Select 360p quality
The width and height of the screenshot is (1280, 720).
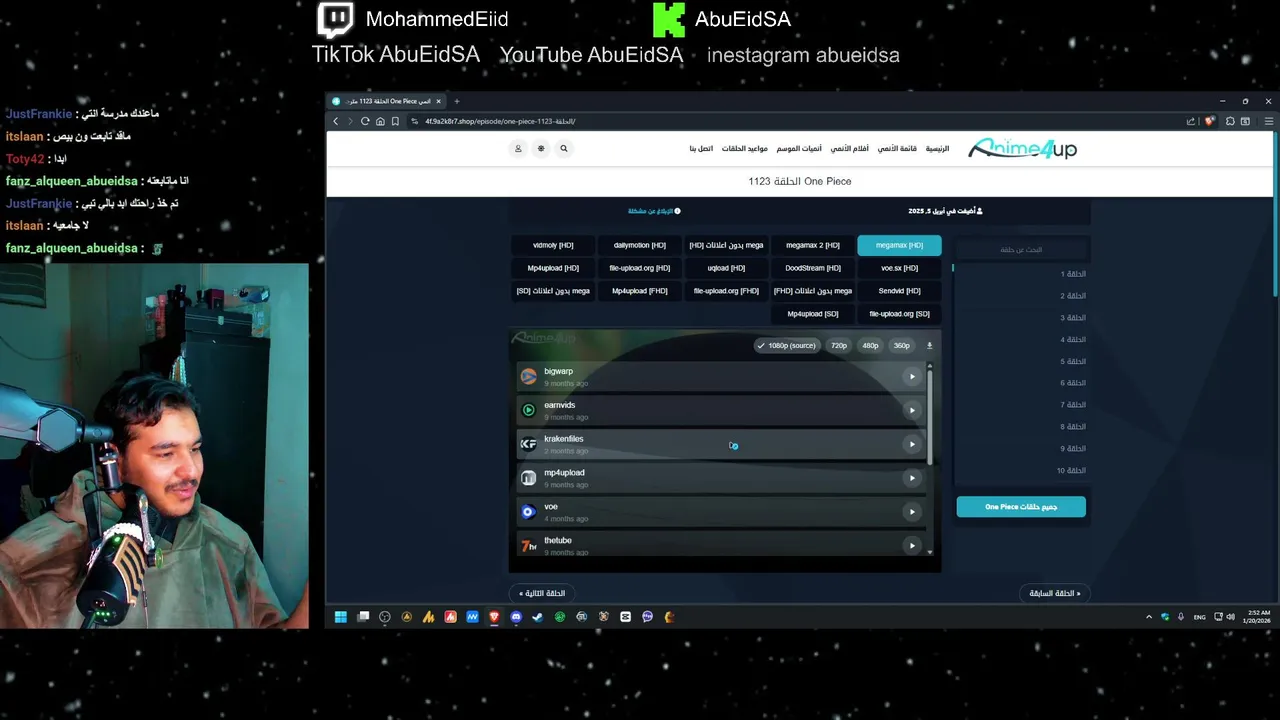tap(902, 346)
